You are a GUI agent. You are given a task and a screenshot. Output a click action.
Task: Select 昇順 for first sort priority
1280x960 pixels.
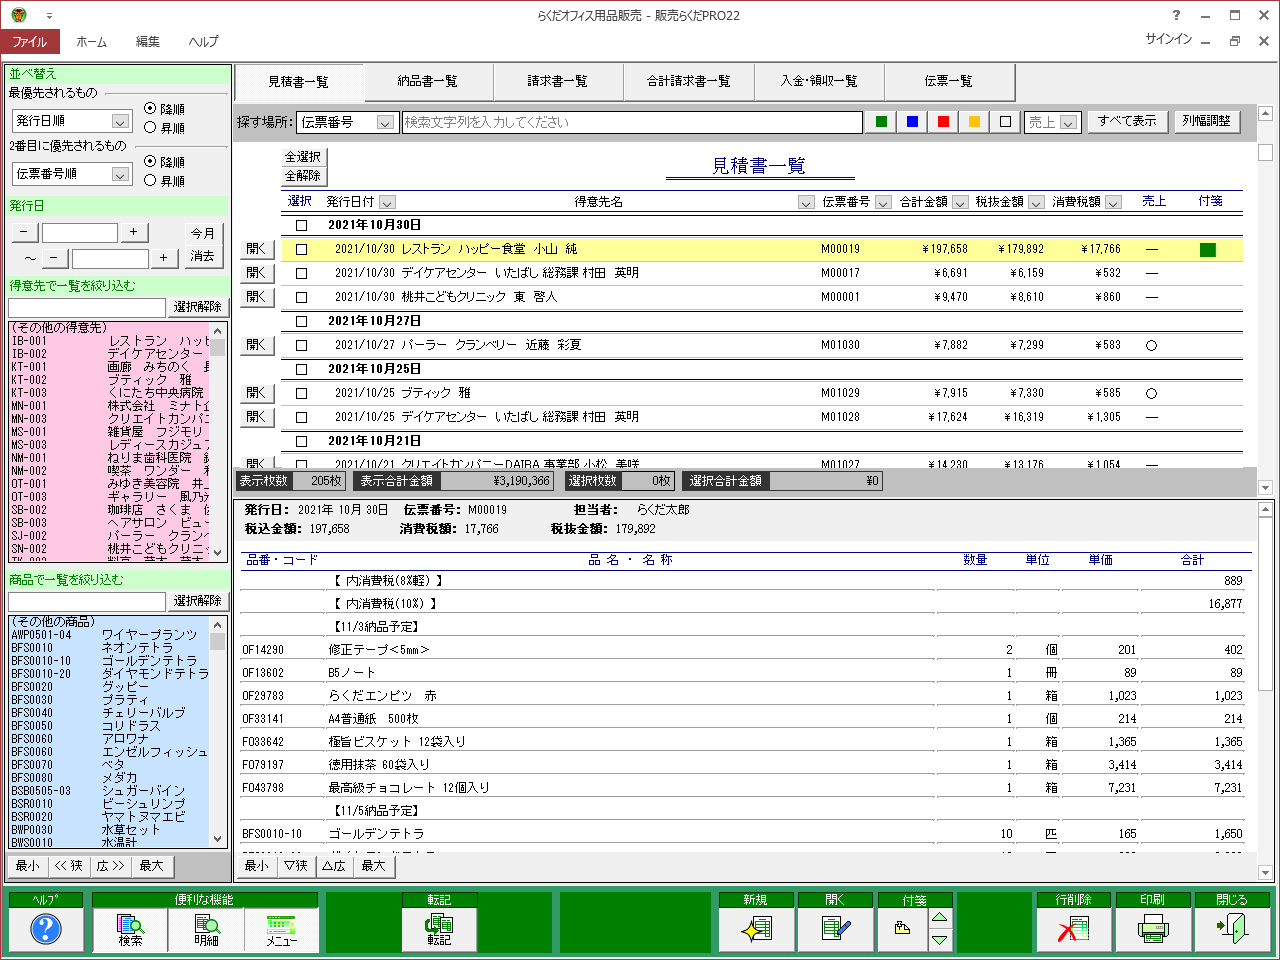[x=150, y=127]
